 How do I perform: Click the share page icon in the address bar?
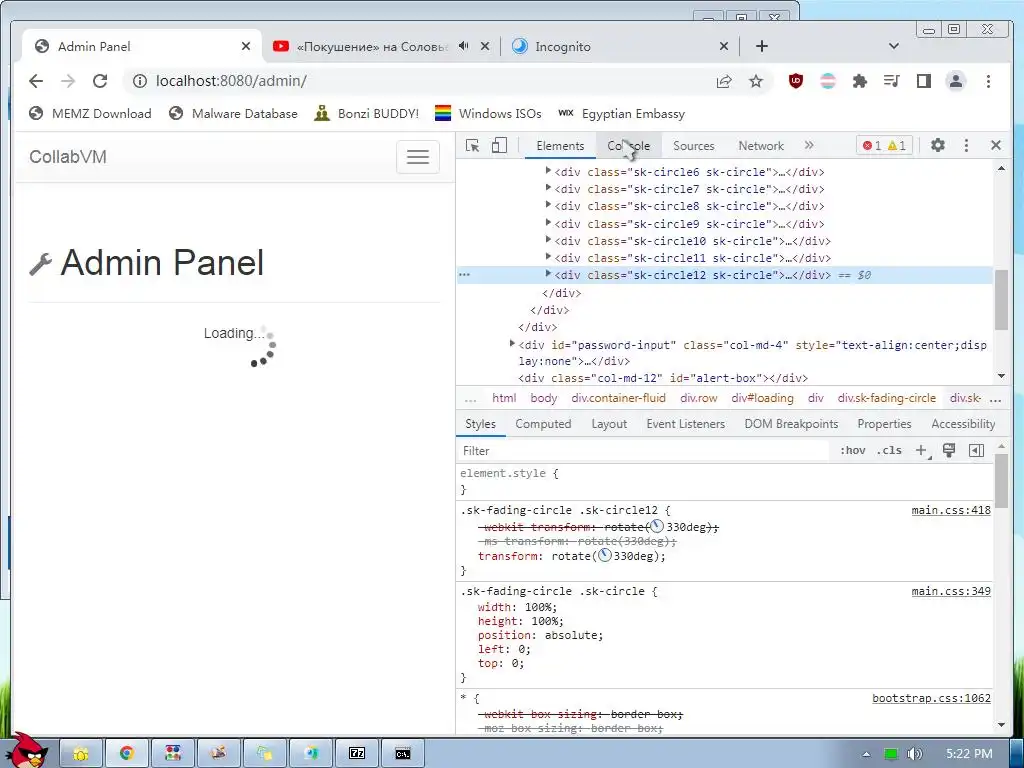[x=724, y=81]
